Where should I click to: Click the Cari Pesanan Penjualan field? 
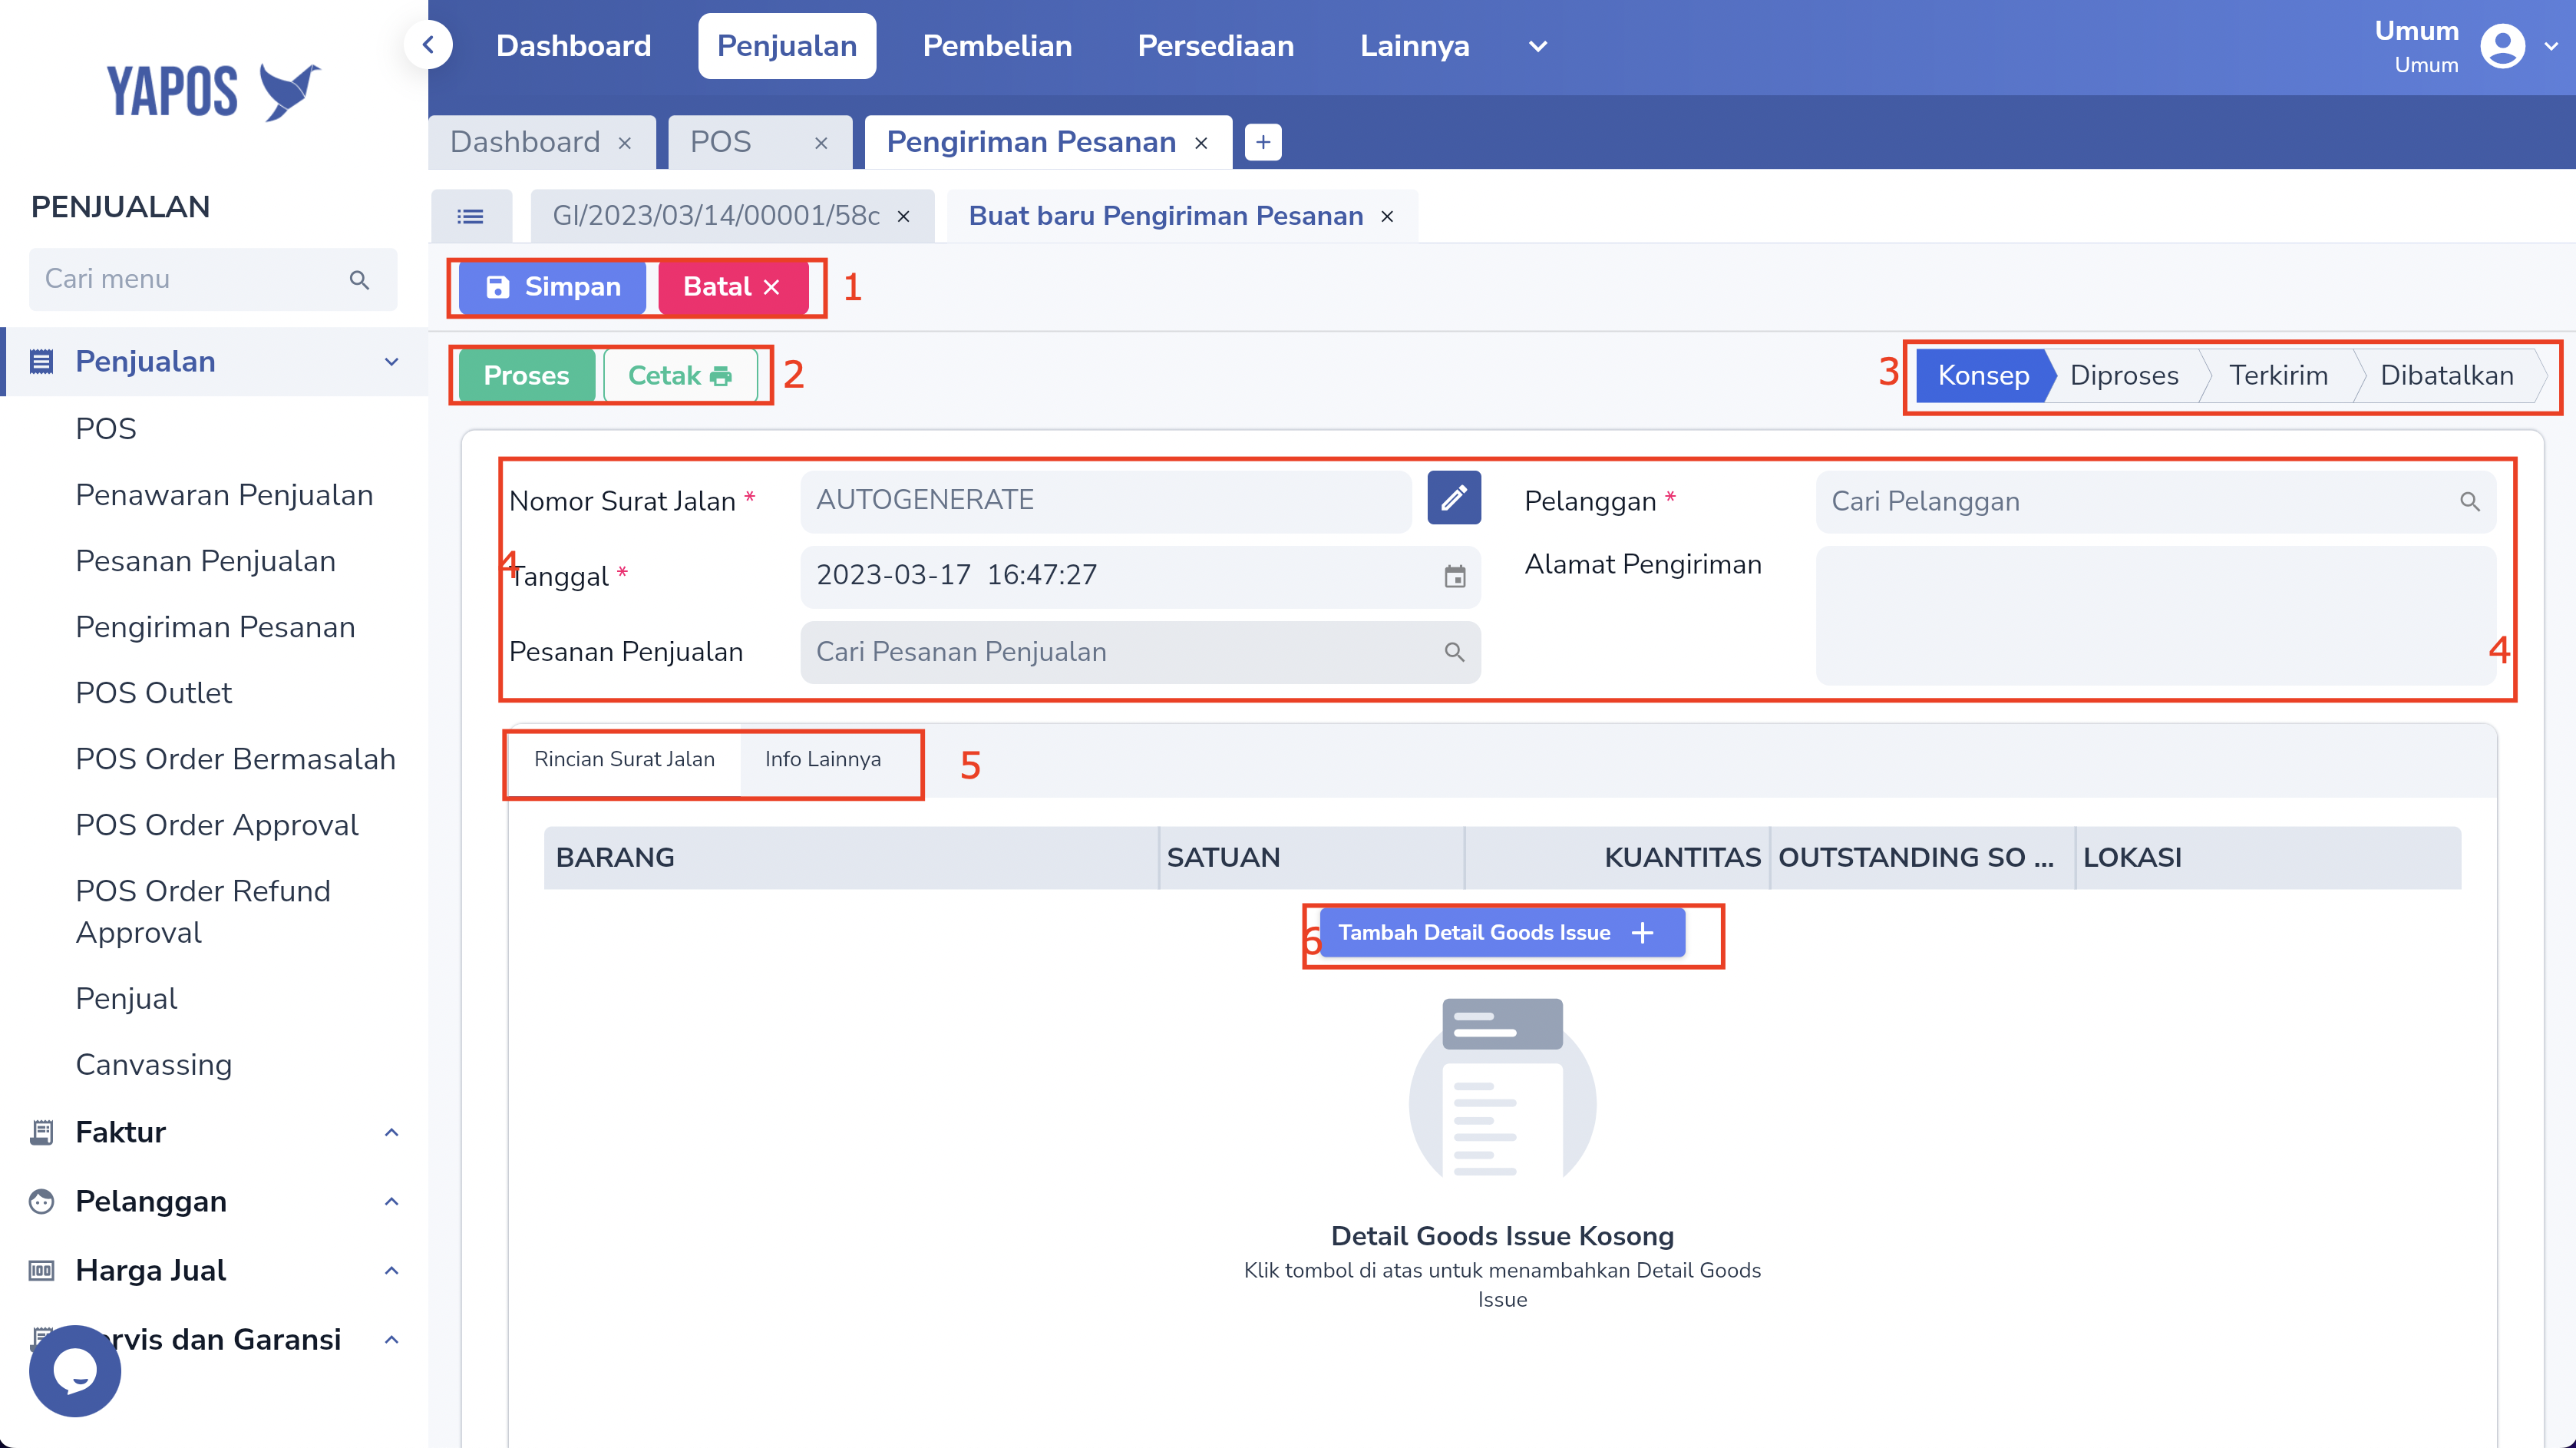click(x=1141, y=652)
